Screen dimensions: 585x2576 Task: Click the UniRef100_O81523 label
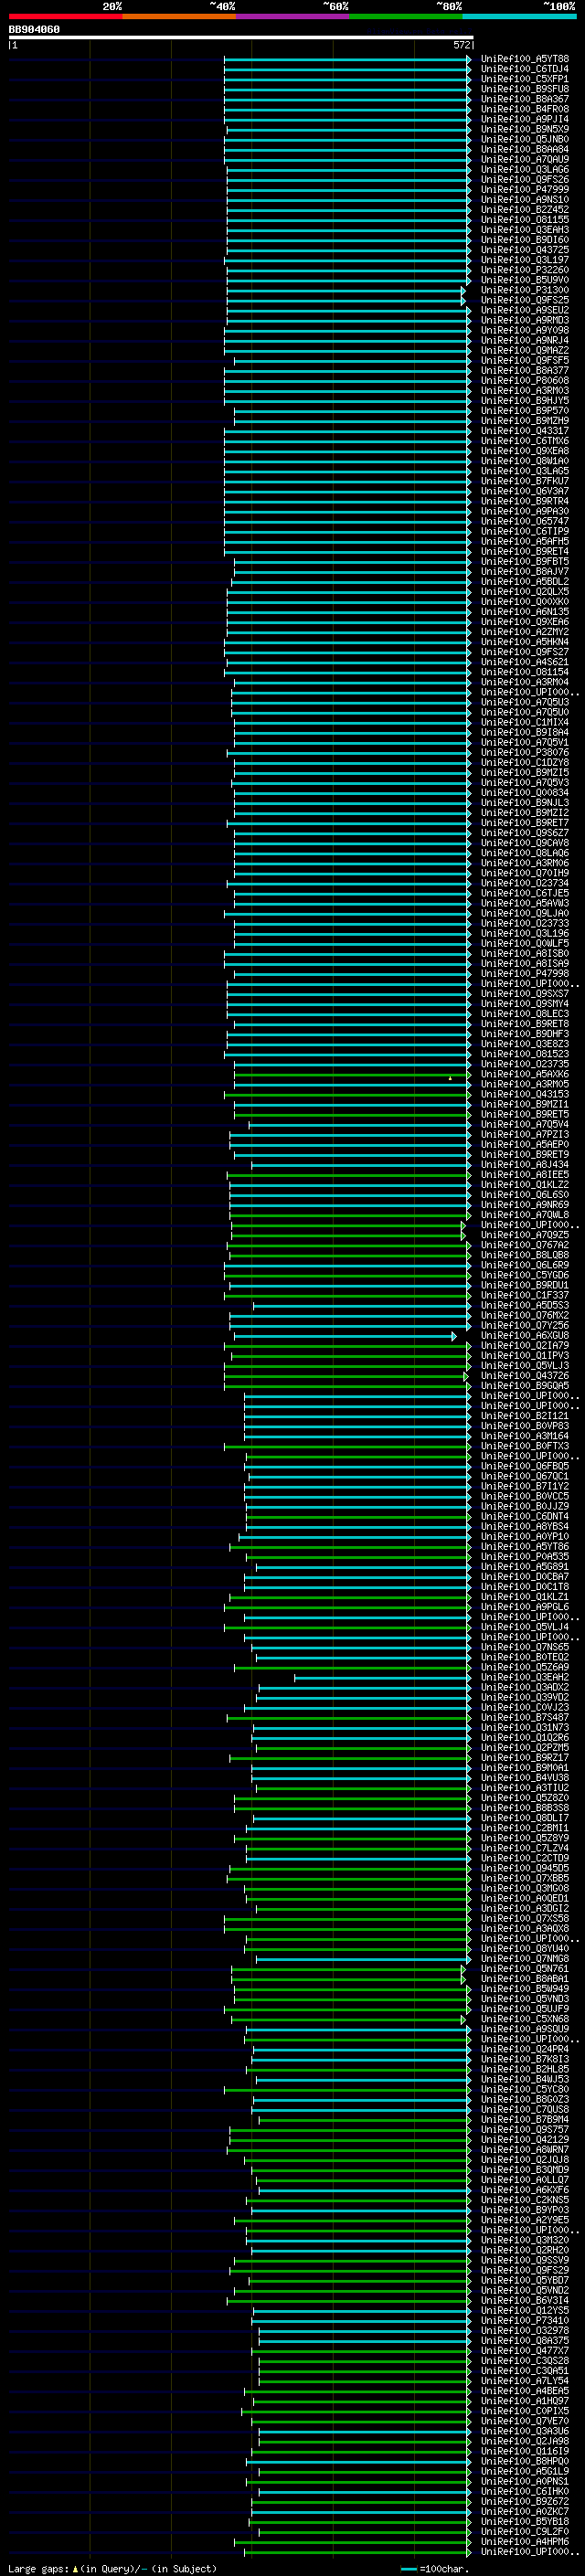pyautogui.click(x=525, y=1054)
